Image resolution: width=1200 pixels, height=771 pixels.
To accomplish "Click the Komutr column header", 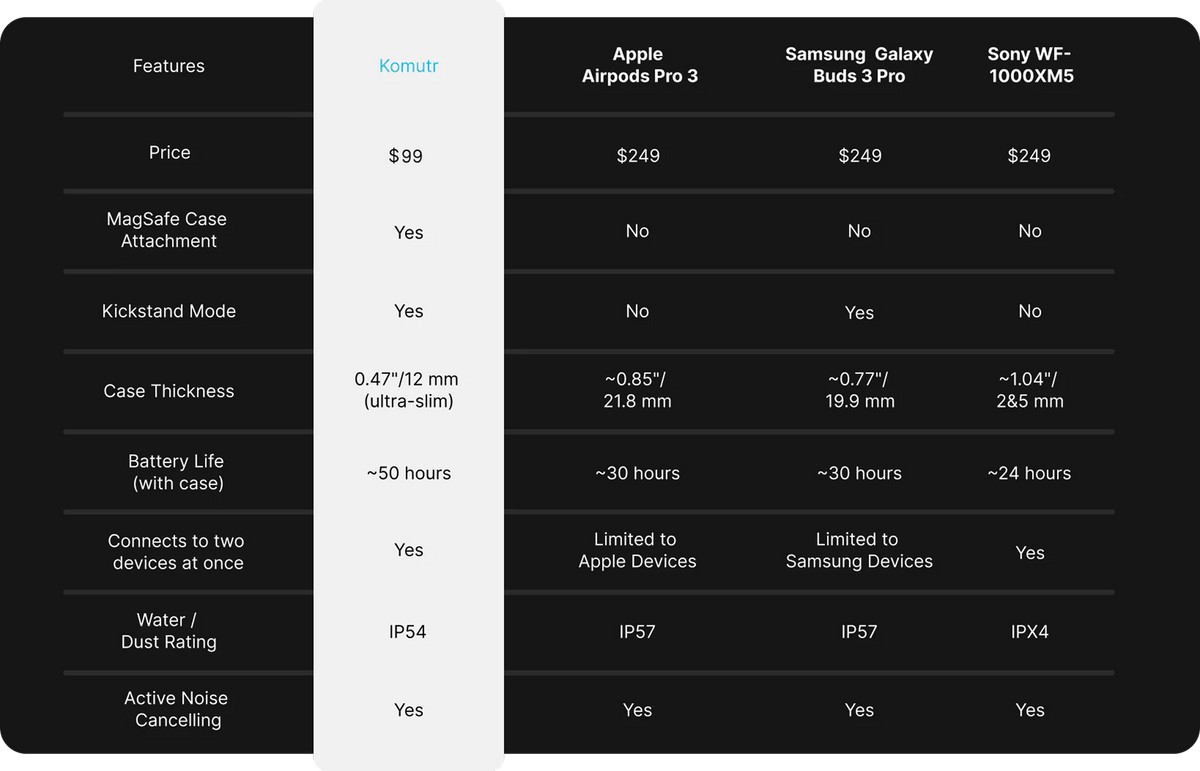I will [x=408, y=67].
